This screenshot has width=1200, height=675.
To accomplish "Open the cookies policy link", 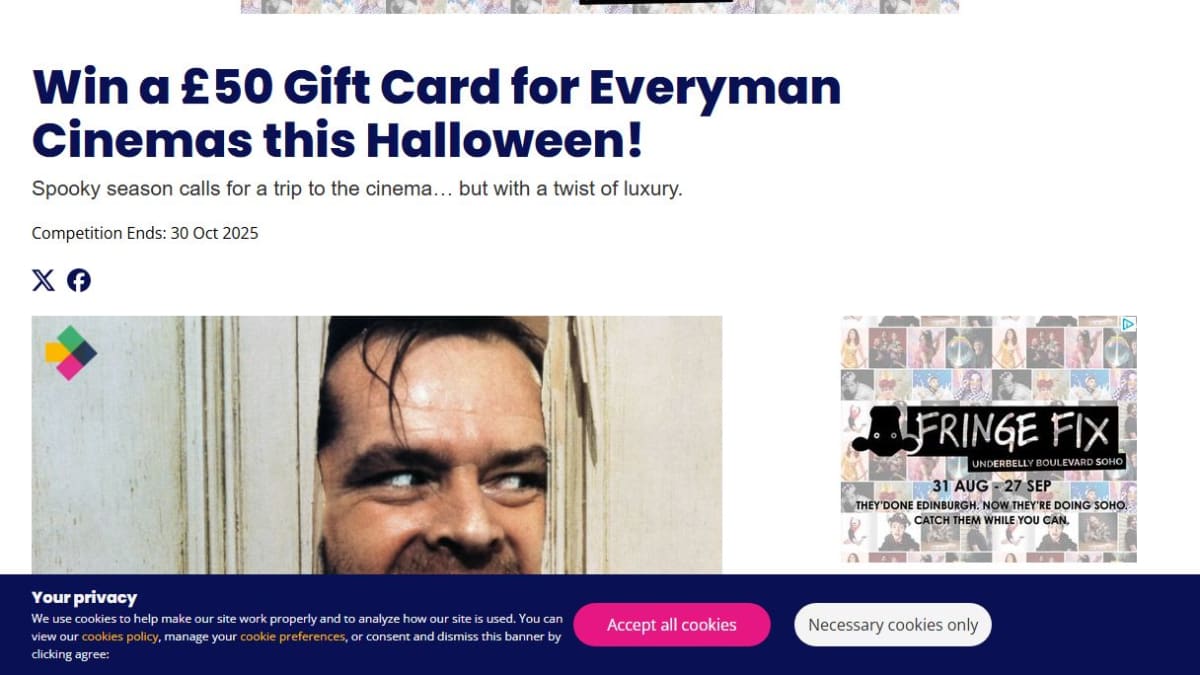I will click(x=120, y=636).
